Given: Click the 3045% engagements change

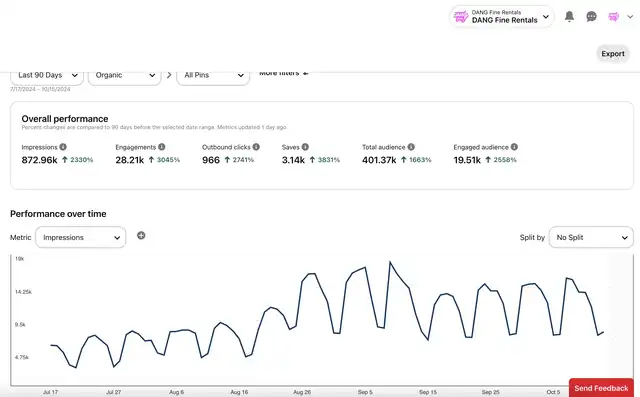Looking at the screenshot, I should (168, 160).
